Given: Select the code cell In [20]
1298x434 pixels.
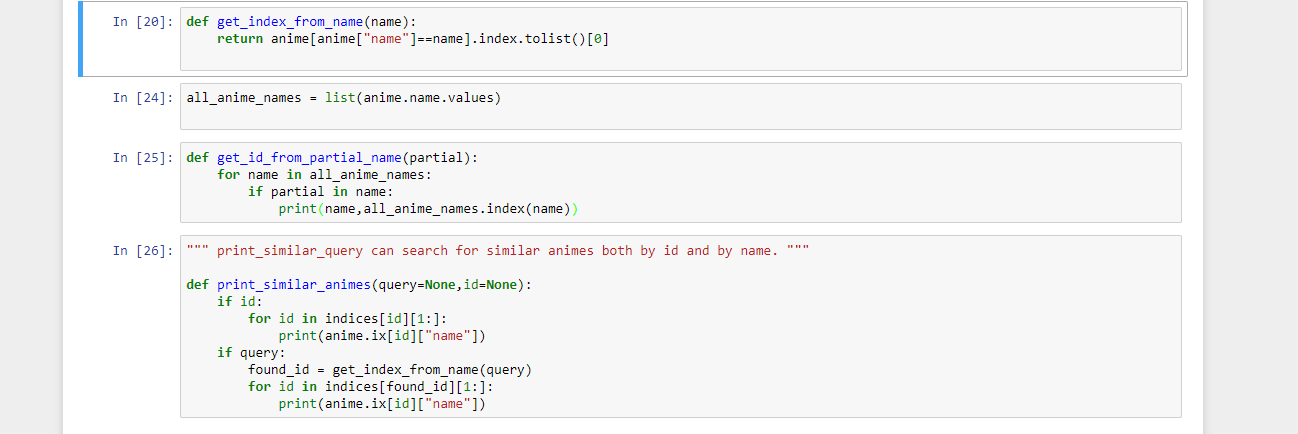Looking at the screenshot, I should 680,39.
